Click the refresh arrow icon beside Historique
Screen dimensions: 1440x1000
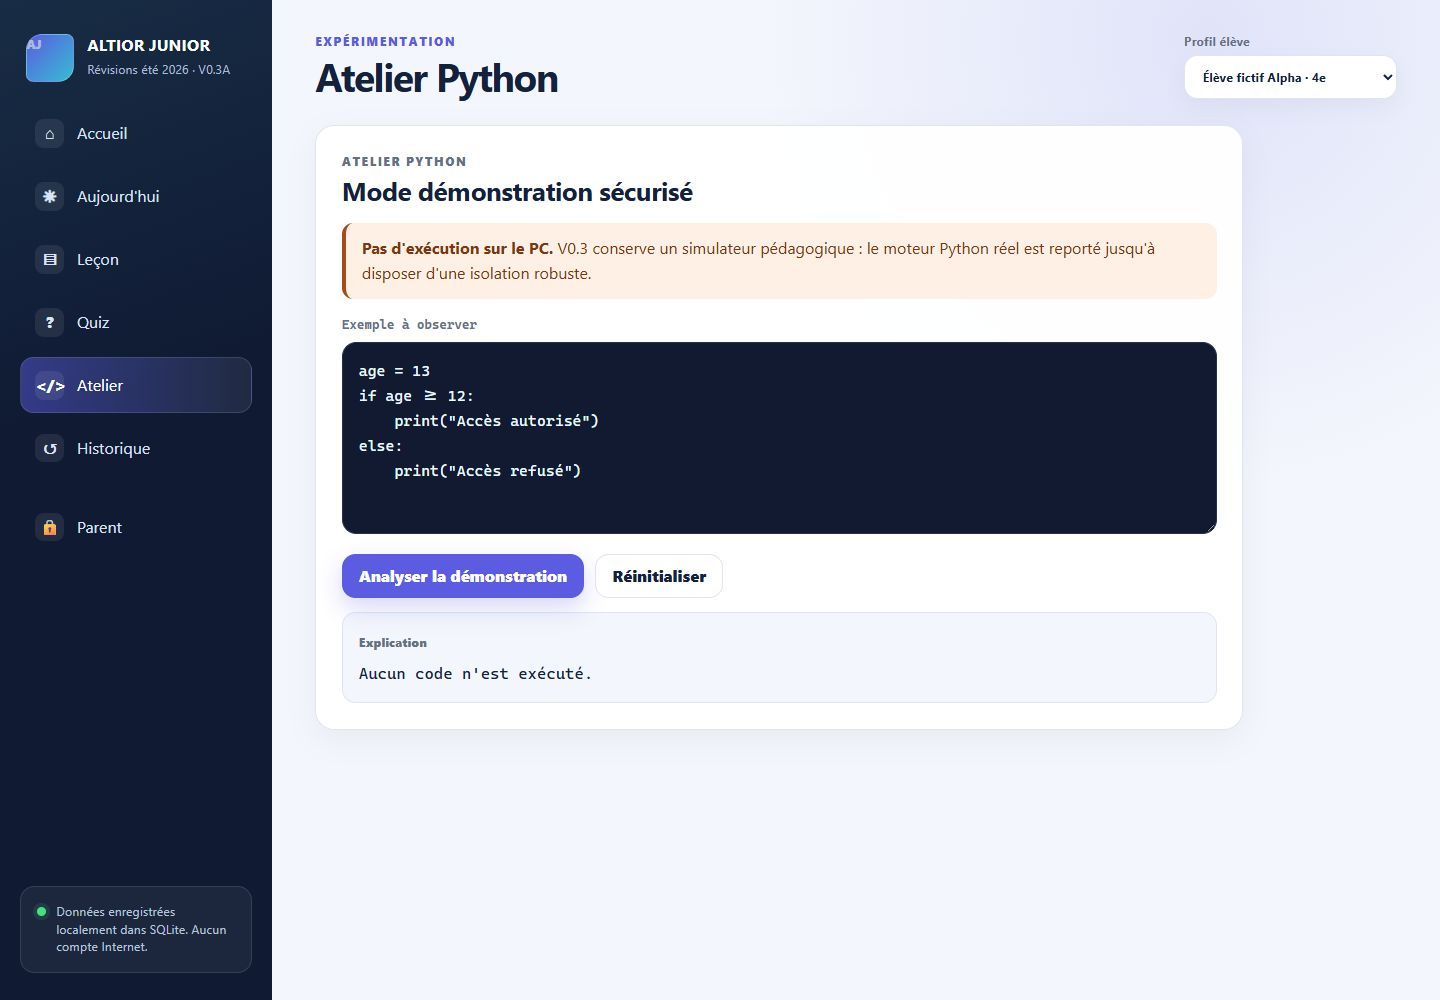point(50,449)
